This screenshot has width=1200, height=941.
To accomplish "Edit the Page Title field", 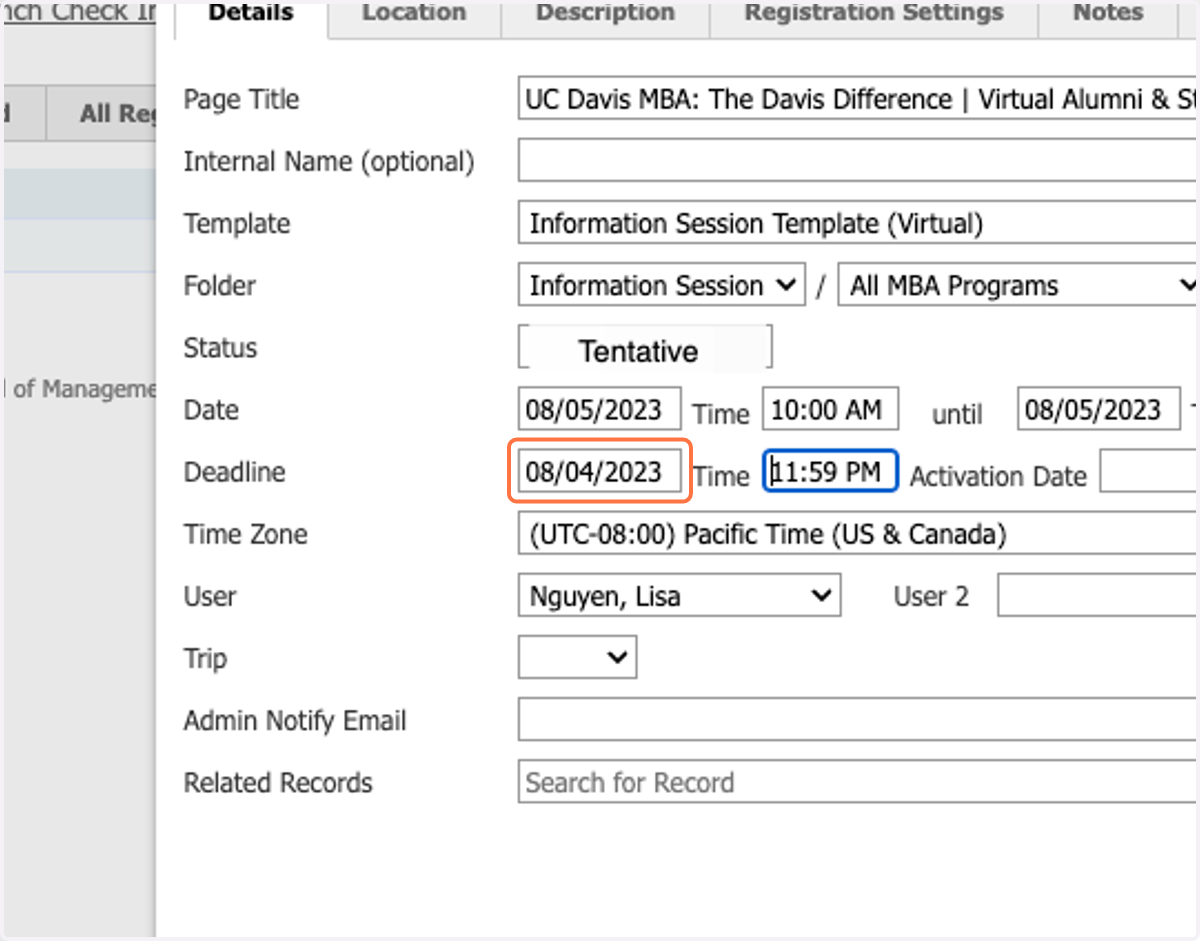I will point(858,99).
